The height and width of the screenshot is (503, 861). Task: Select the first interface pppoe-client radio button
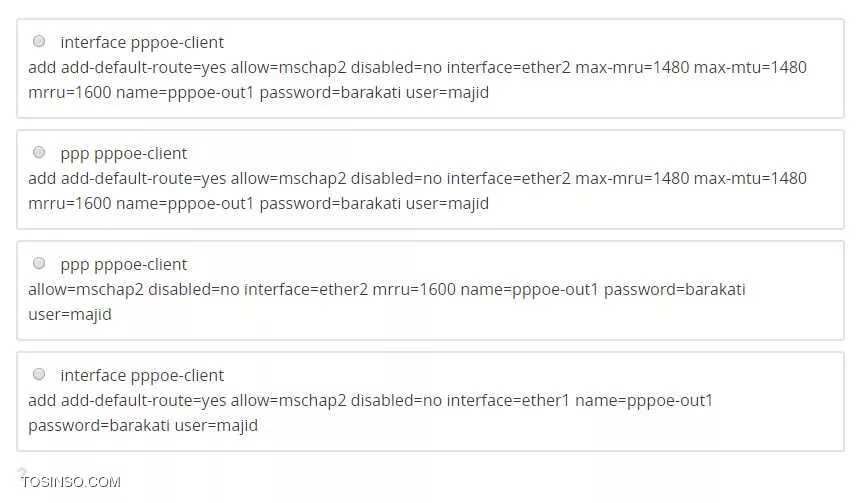pyautogui.click(x=39, y=41)
